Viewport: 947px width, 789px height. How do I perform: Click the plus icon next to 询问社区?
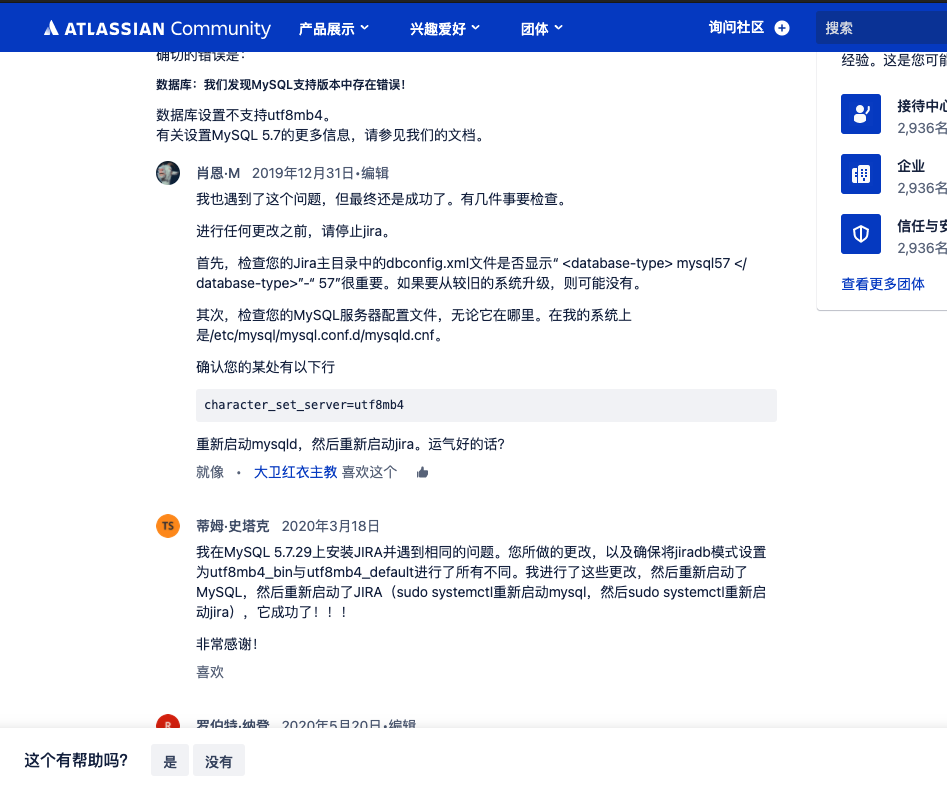click(782, 28)
